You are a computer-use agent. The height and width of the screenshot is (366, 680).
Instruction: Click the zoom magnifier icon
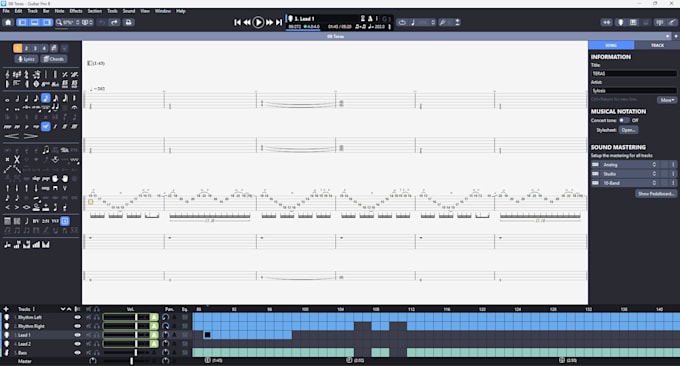coord(59,22)
